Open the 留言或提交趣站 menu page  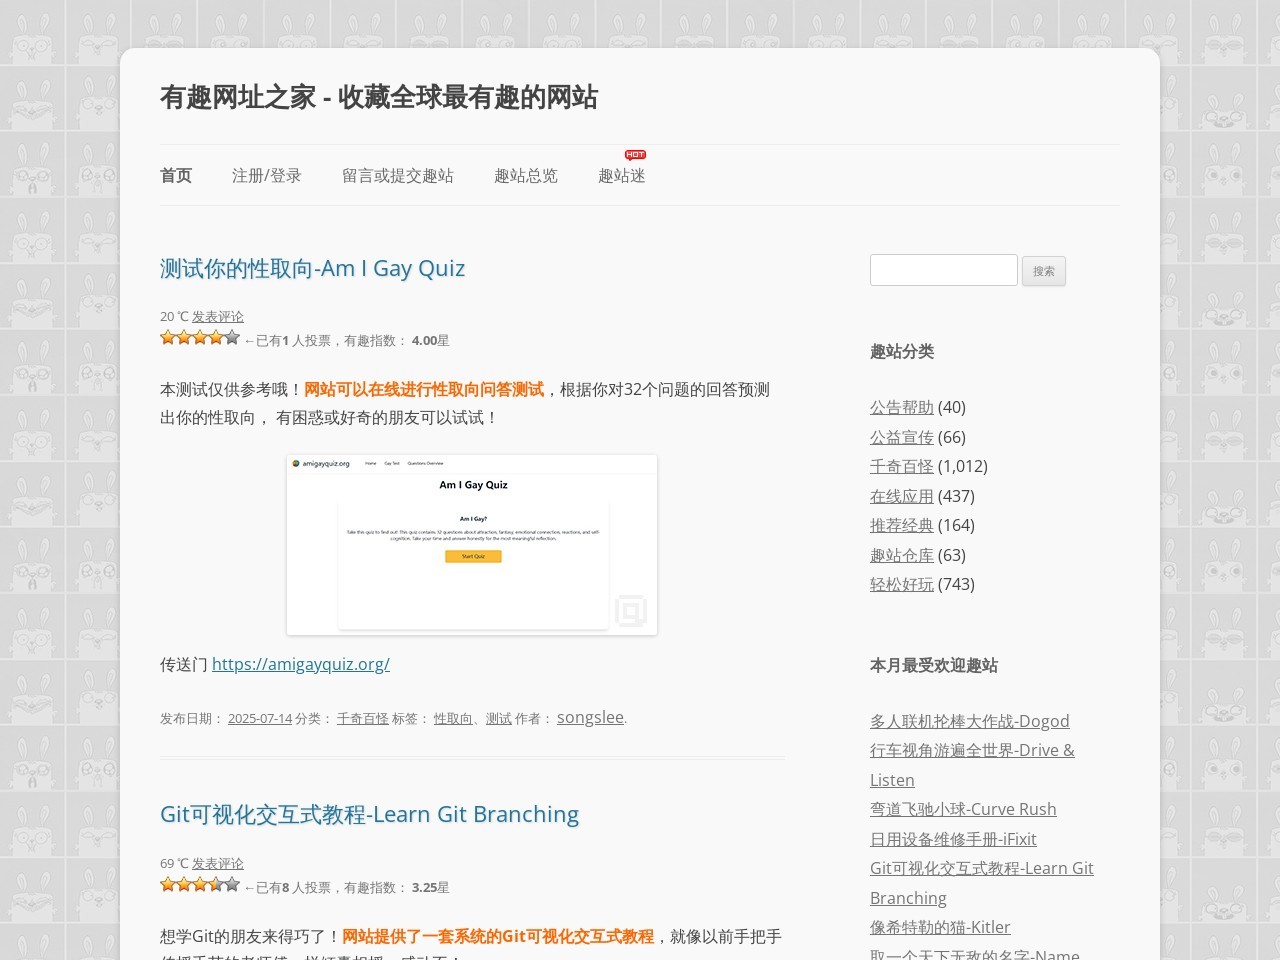(x=397, y=176)
